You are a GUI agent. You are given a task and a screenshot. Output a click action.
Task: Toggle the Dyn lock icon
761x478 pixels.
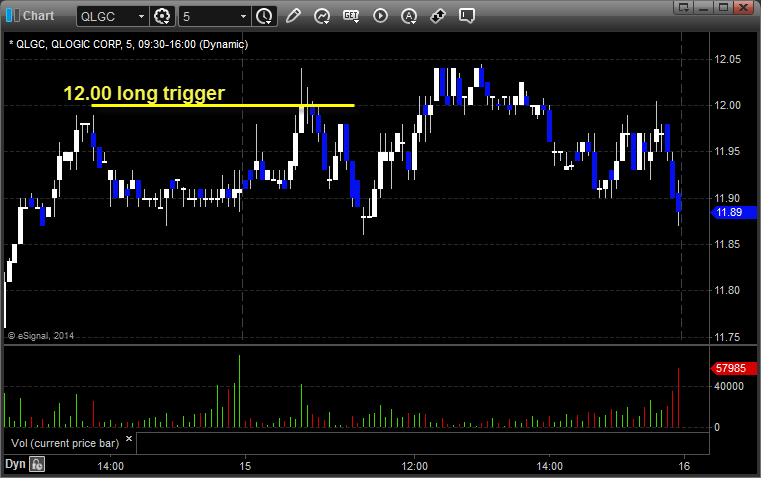coord(37,464)
